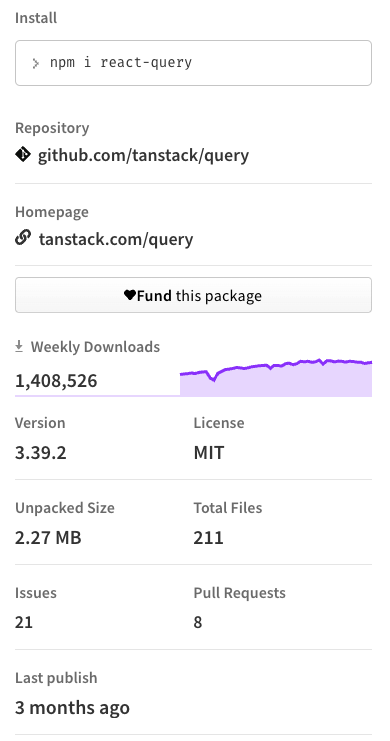Click the version number 3.39.2

(x=41, y=452)
